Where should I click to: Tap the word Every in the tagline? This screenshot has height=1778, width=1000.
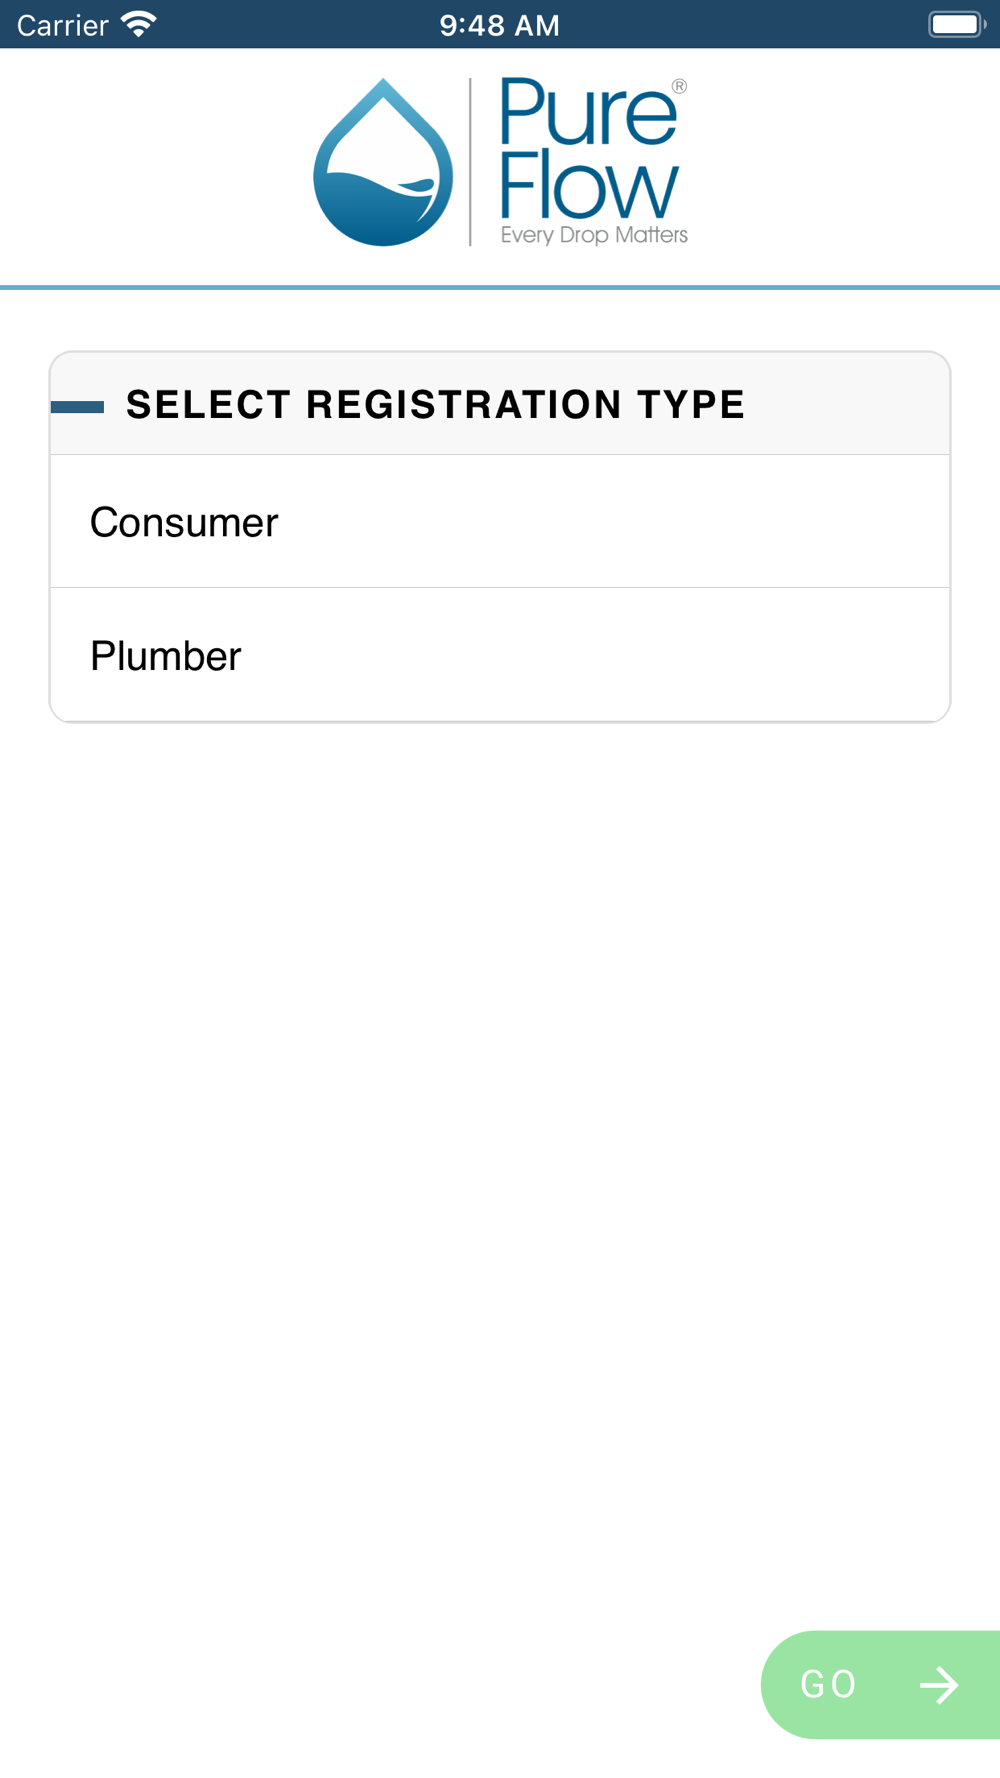[527, 236]
